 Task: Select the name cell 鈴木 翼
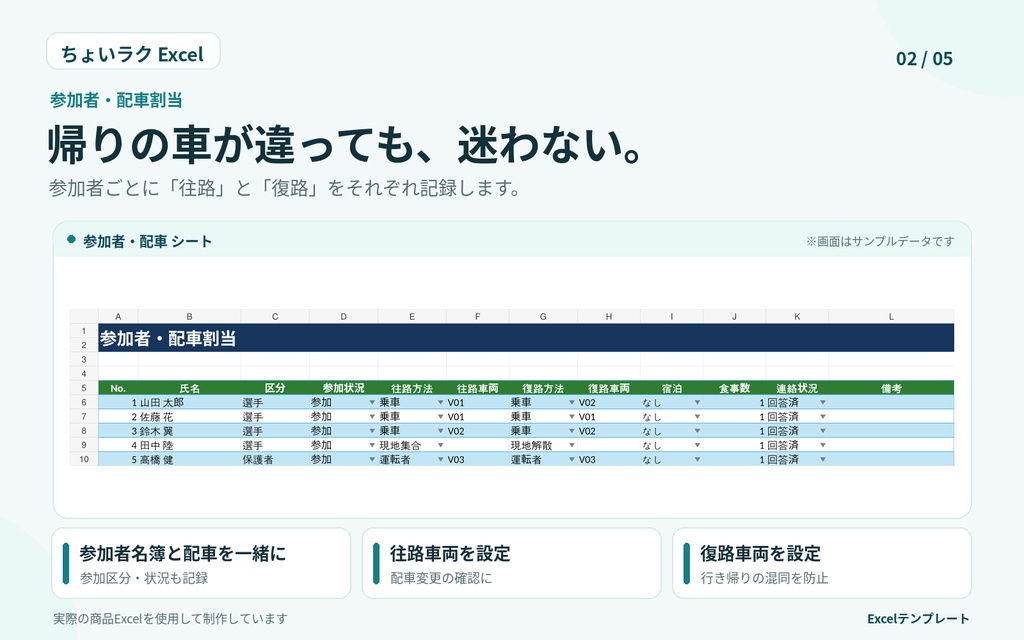point(189,431)
